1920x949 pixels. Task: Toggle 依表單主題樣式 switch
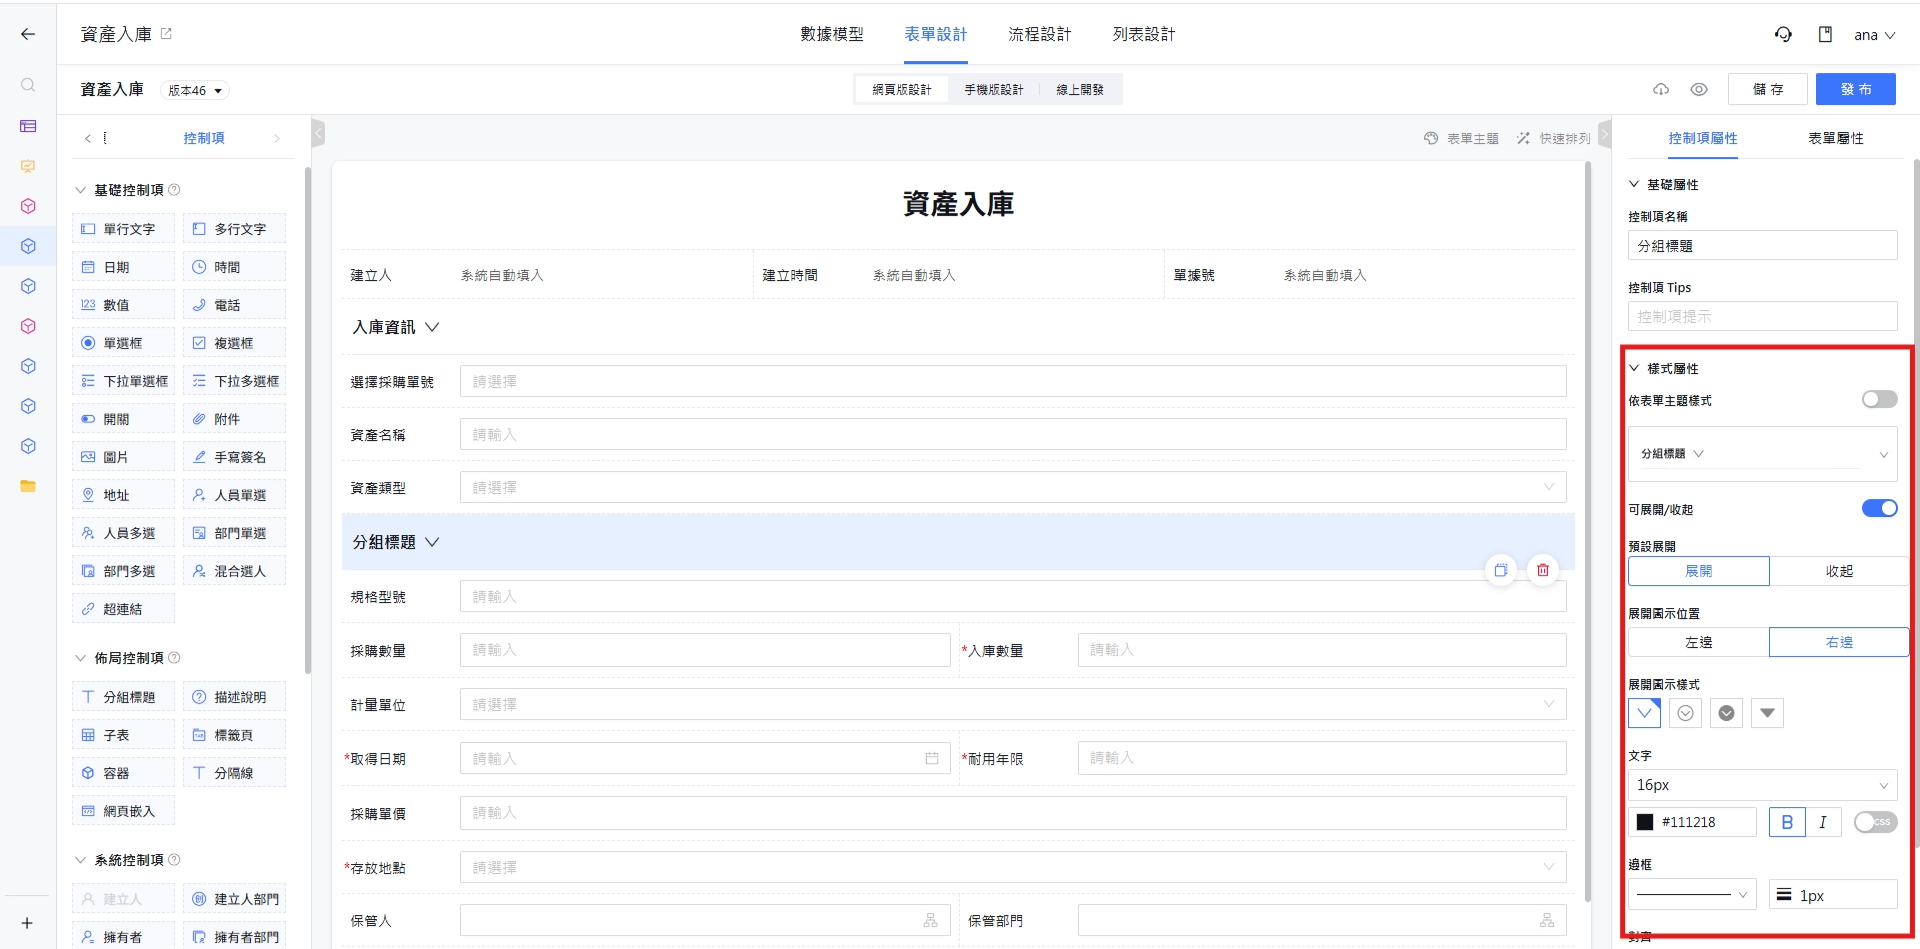point(1879,399)
